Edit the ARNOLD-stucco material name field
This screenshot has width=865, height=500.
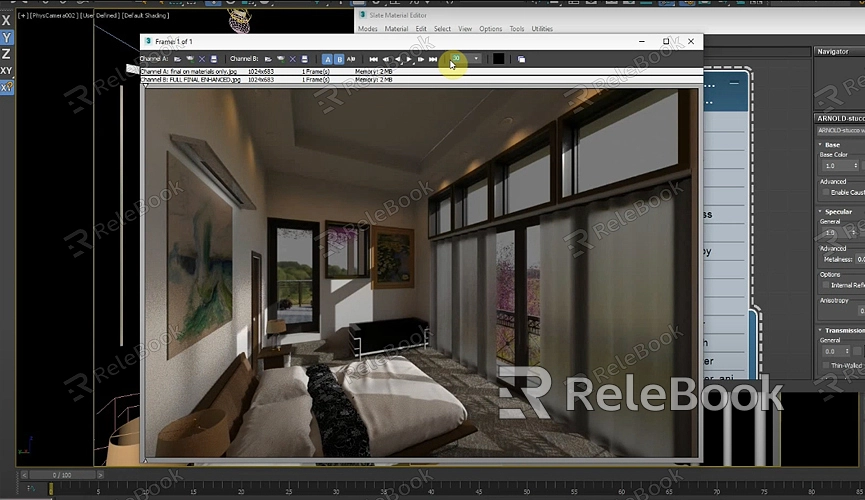point(841,130)
